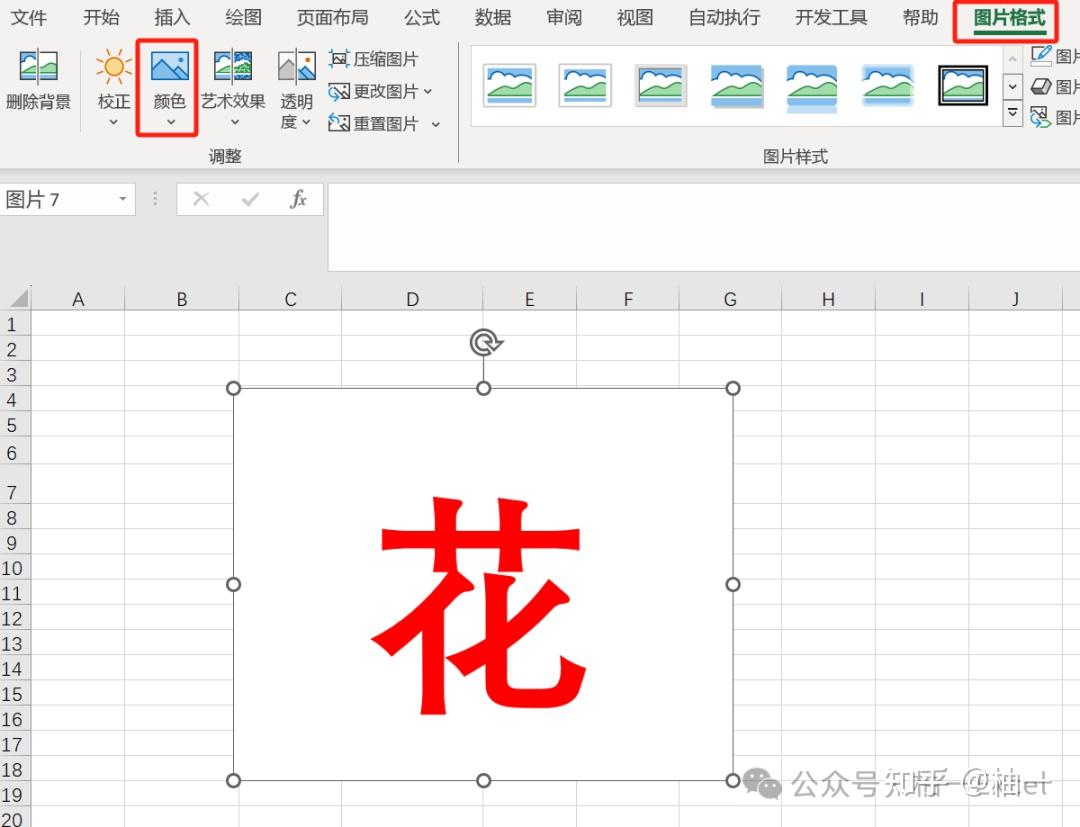This screenshot has height=827, width=1080.
Task: Apply the sixth soft-edge picture style
Action: (x=887, y=85)
